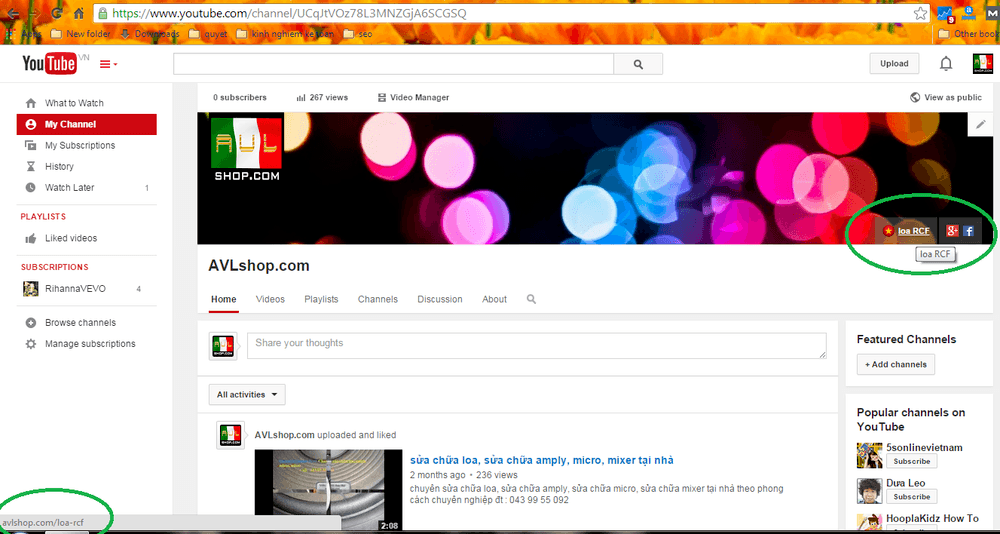Screen dimensions: 1000x534
Task: Click the SUBSCRIPTIONS heading
Action: pos(54,267)
